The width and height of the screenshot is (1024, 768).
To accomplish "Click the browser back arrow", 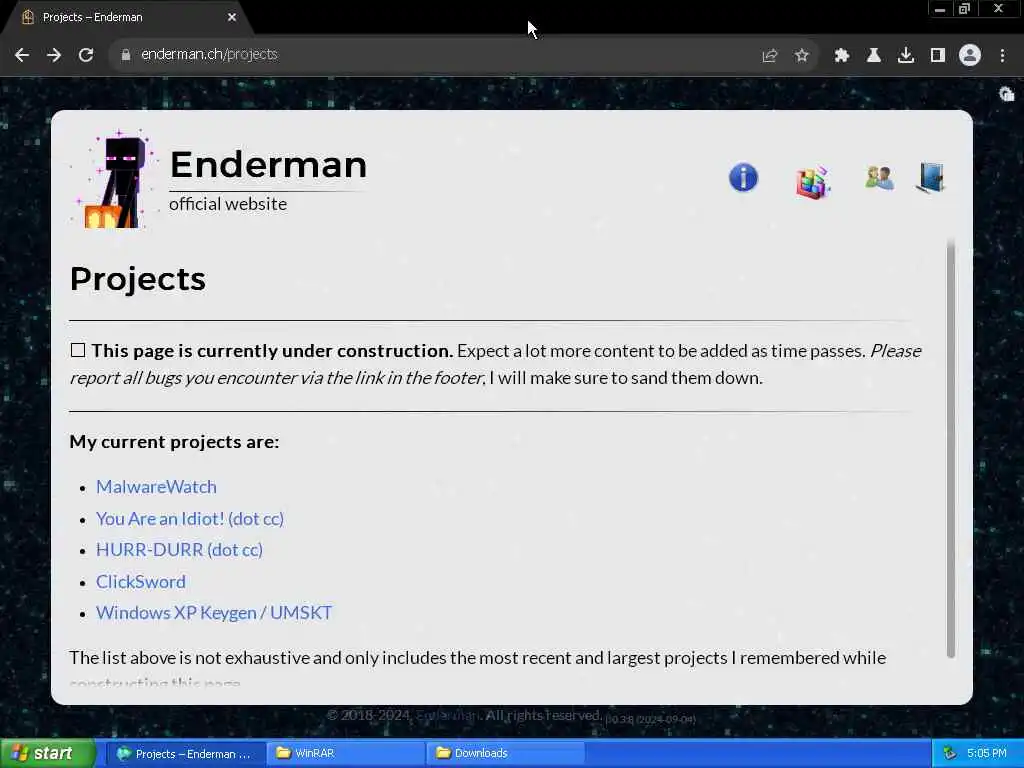I will click(22, 55).
